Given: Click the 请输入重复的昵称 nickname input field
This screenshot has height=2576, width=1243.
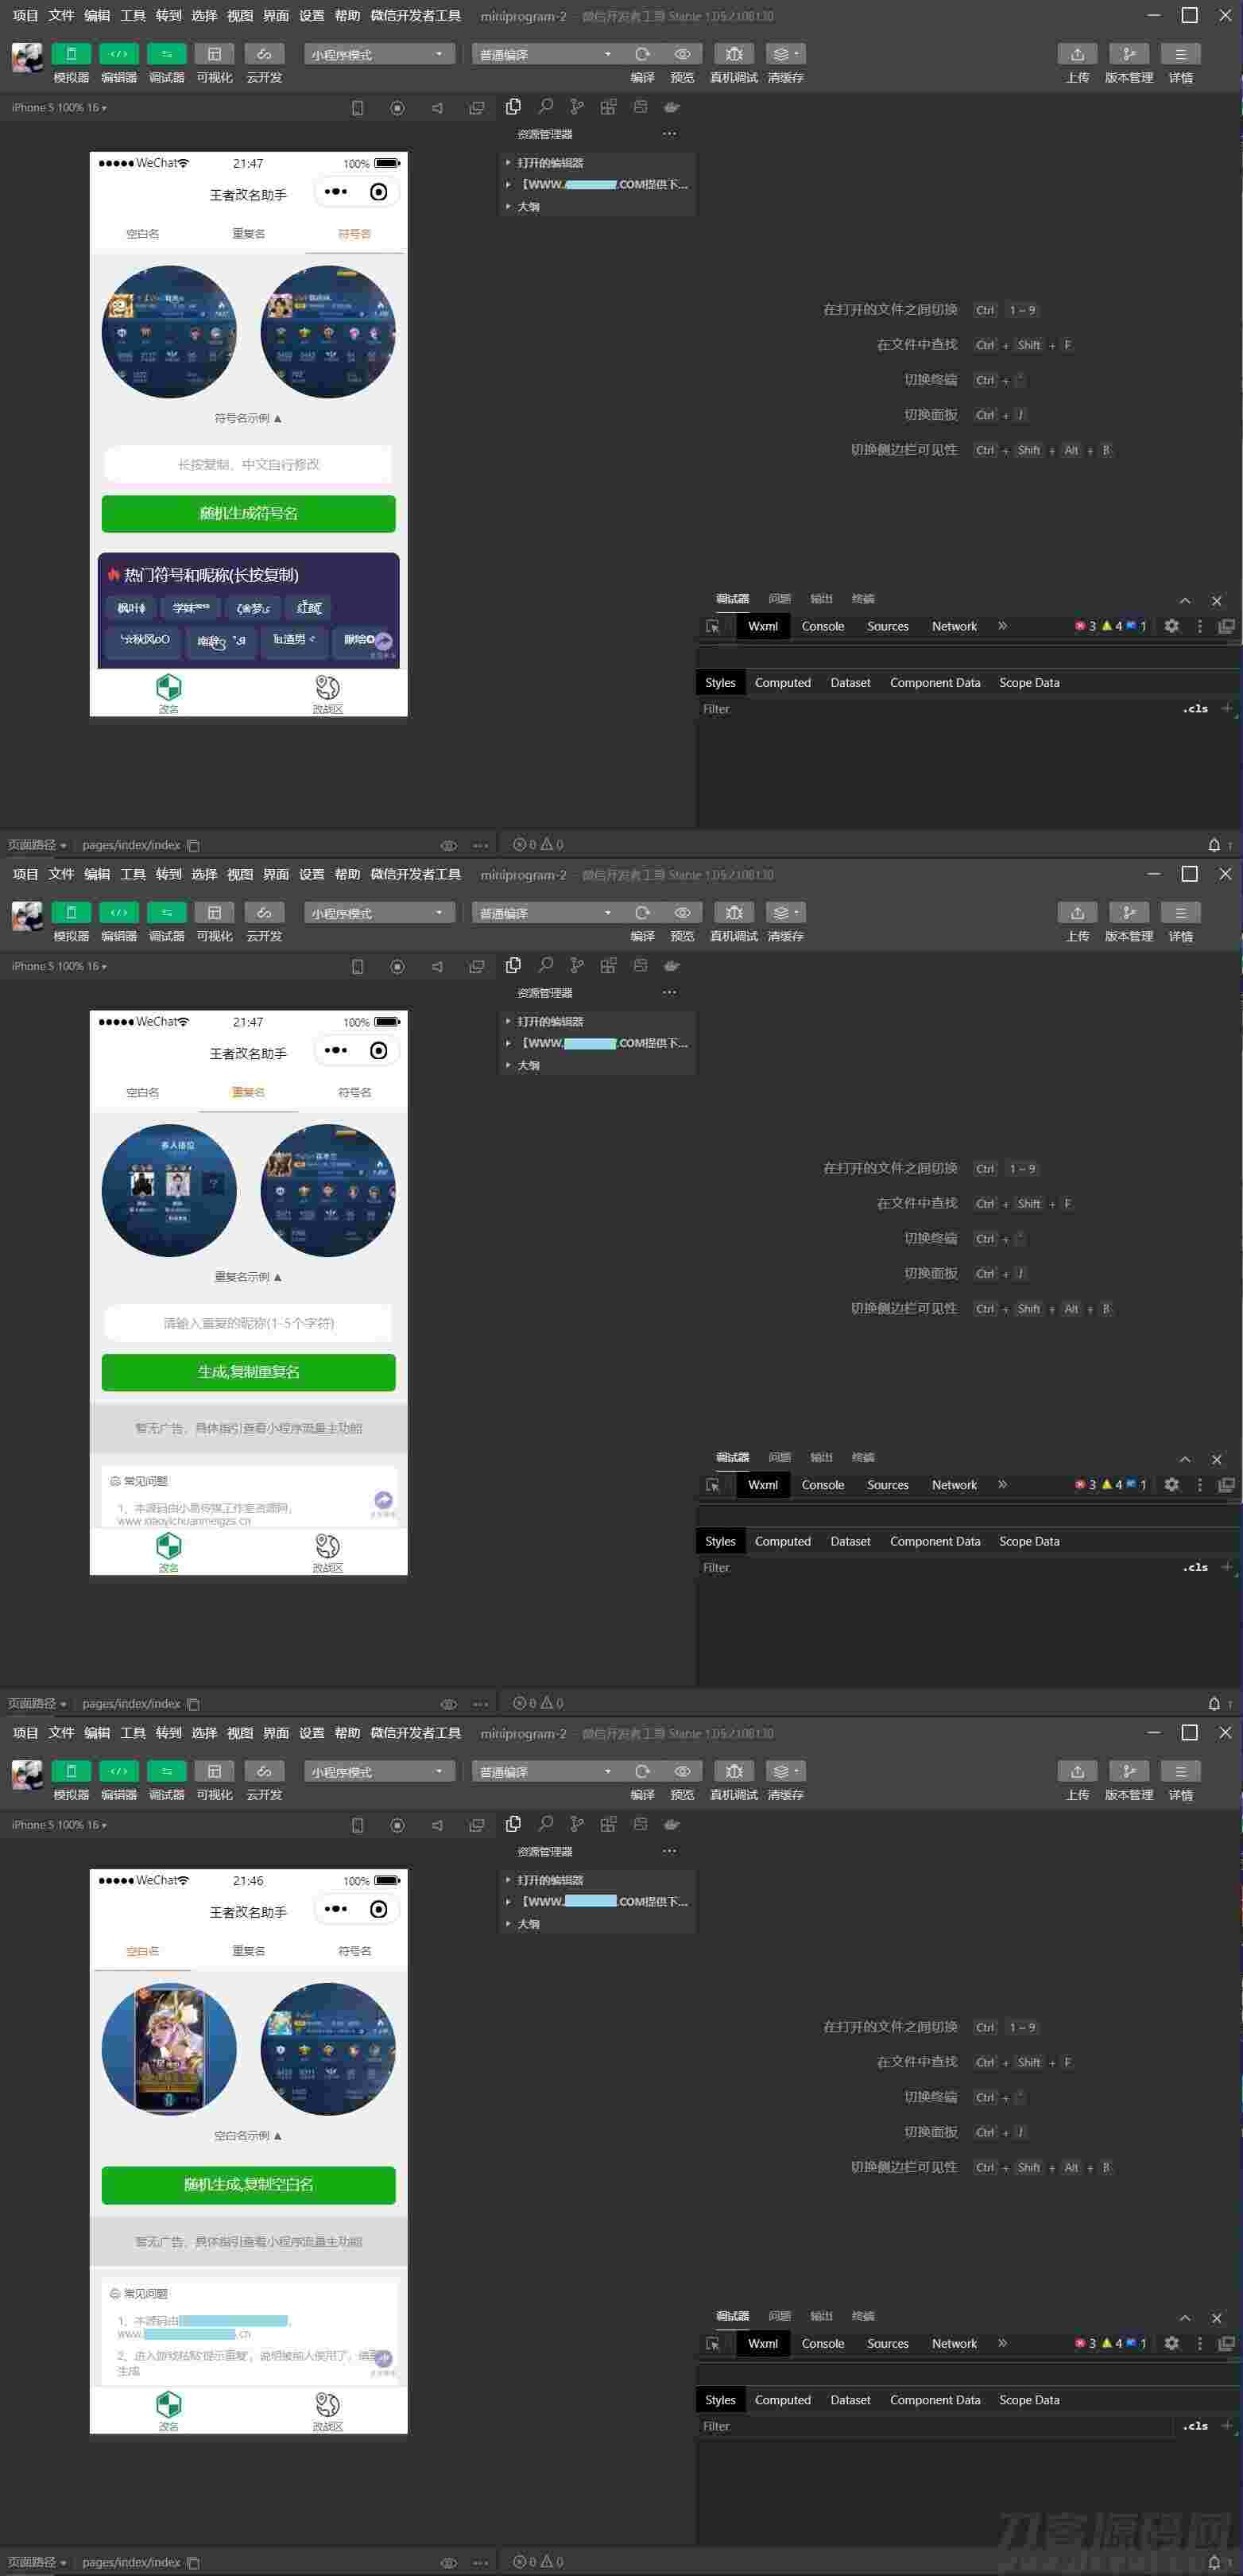Looking at the screenshot, I should tap(248, 1323).
